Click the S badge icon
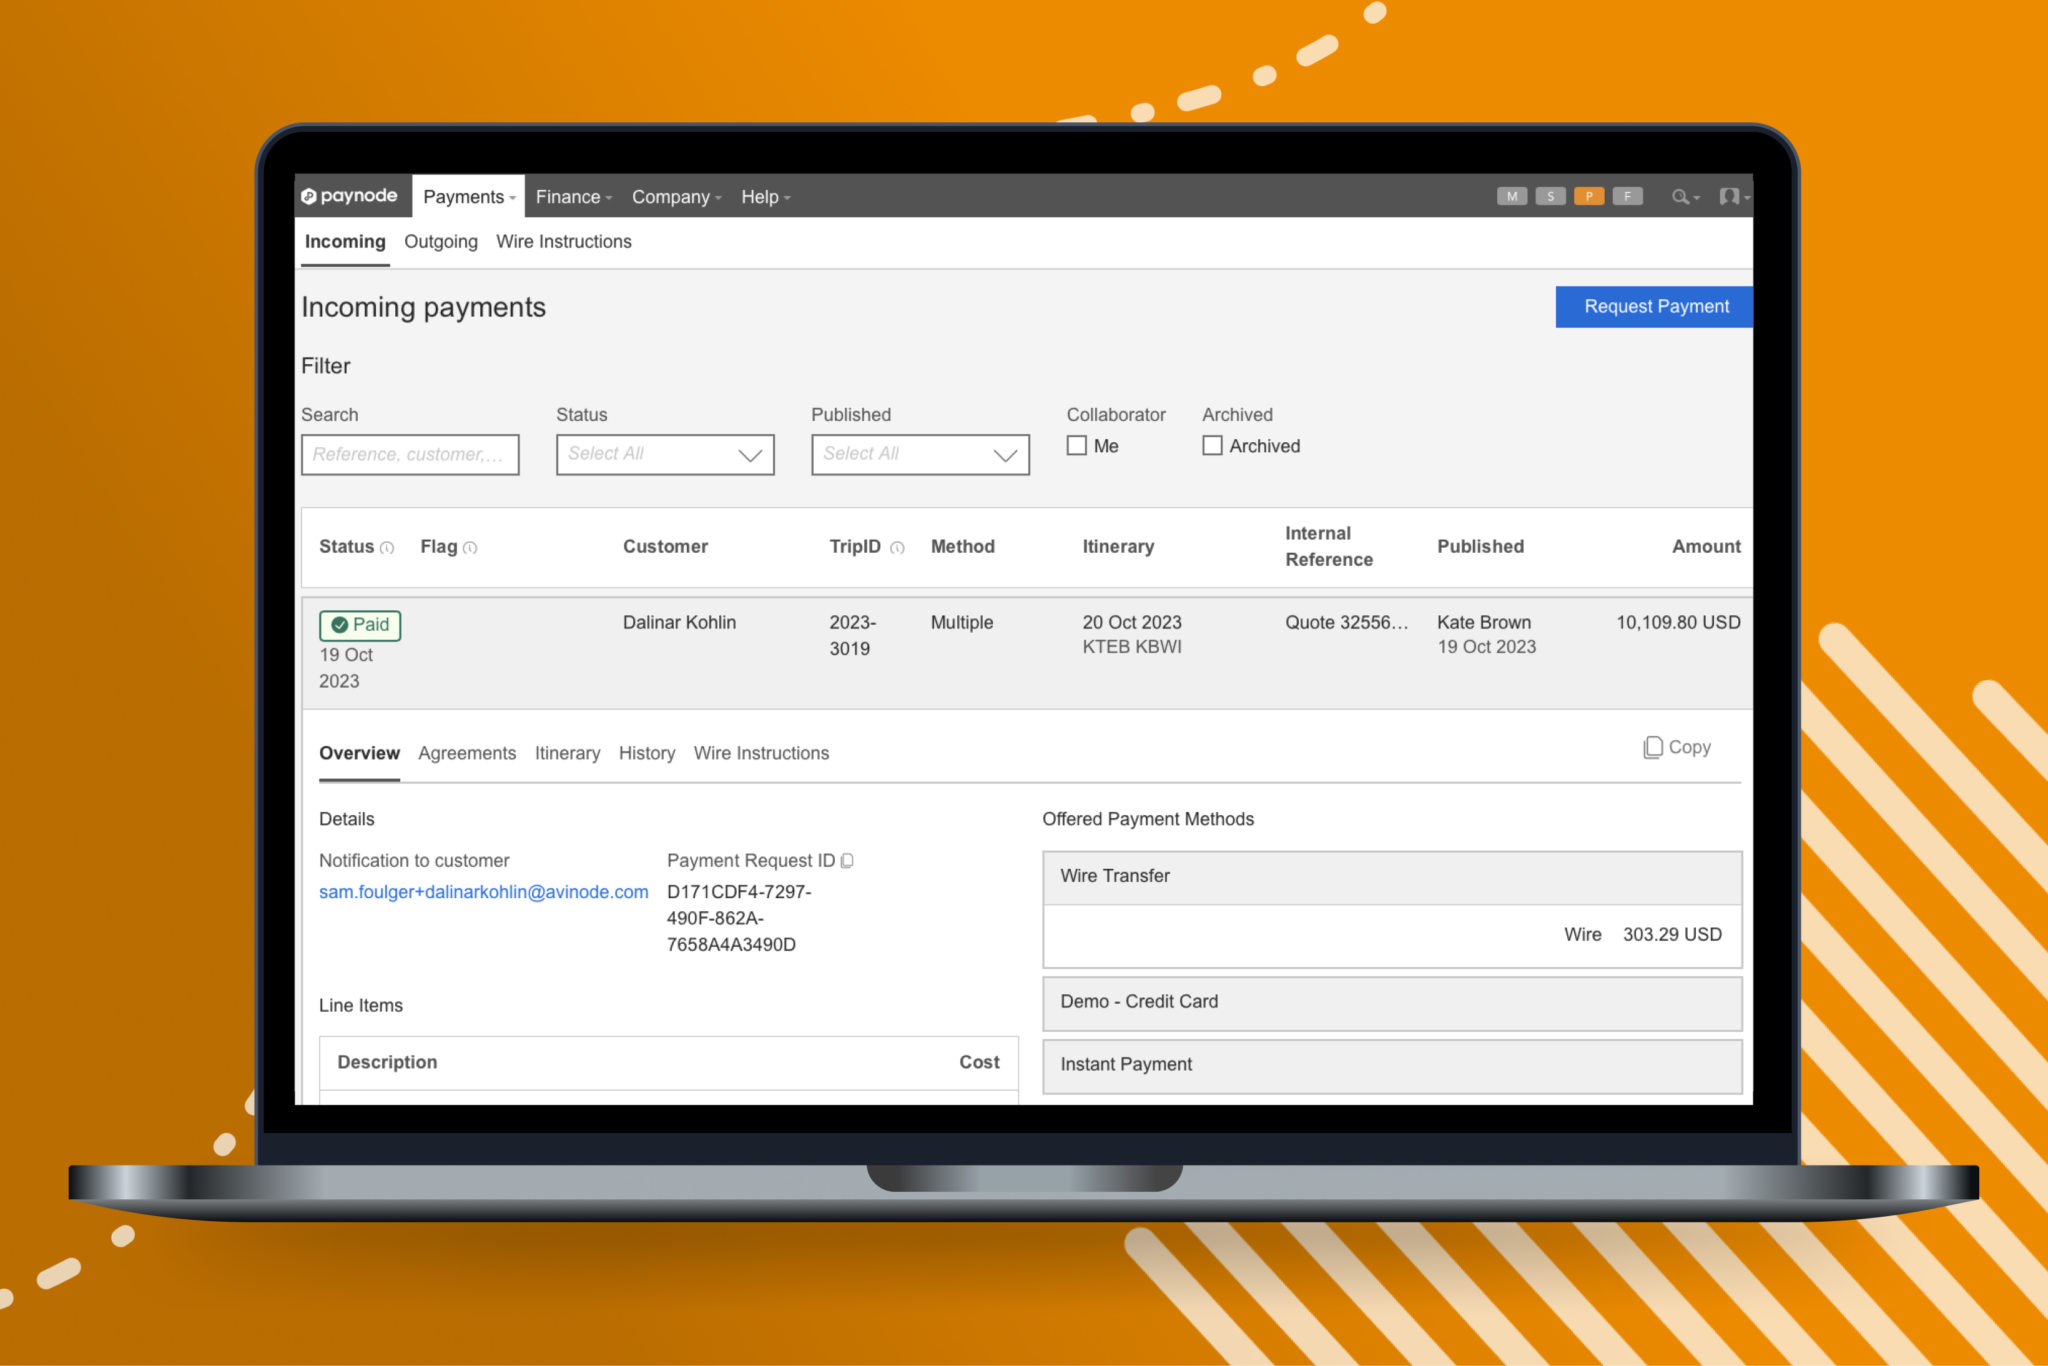Image resolution: width=2048 pixels, height=1366 pixels. tap(1550, 196)
